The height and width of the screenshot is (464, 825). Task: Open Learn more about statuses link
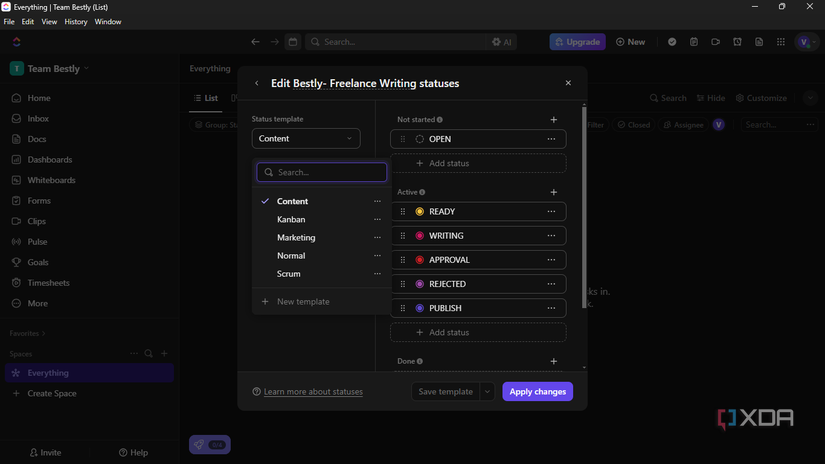click(313, 392)
